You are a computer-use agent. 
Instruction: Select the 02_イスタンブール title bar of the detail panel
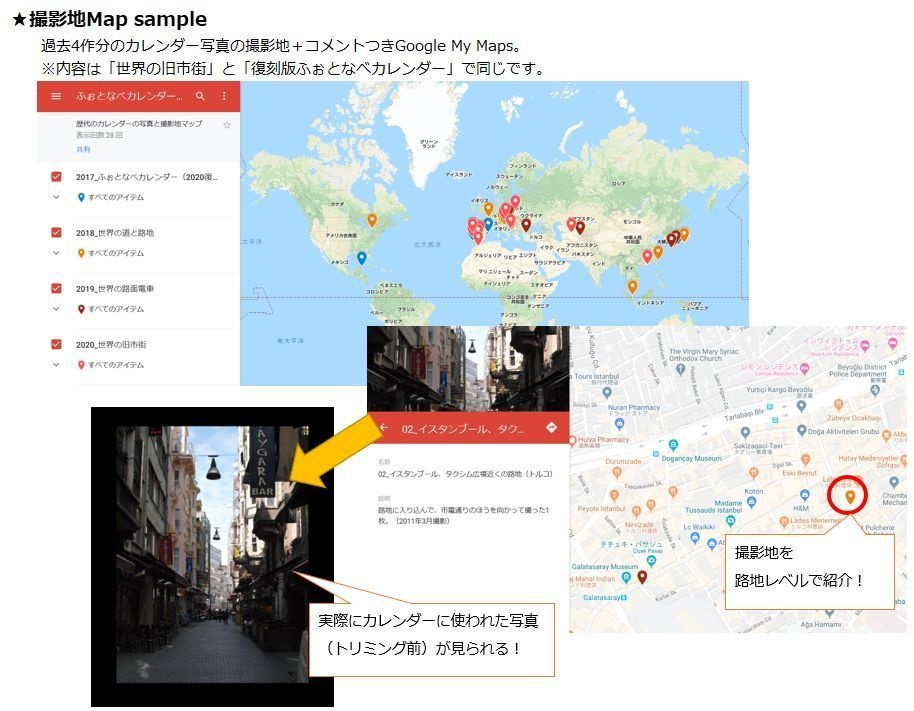[463, 429]
